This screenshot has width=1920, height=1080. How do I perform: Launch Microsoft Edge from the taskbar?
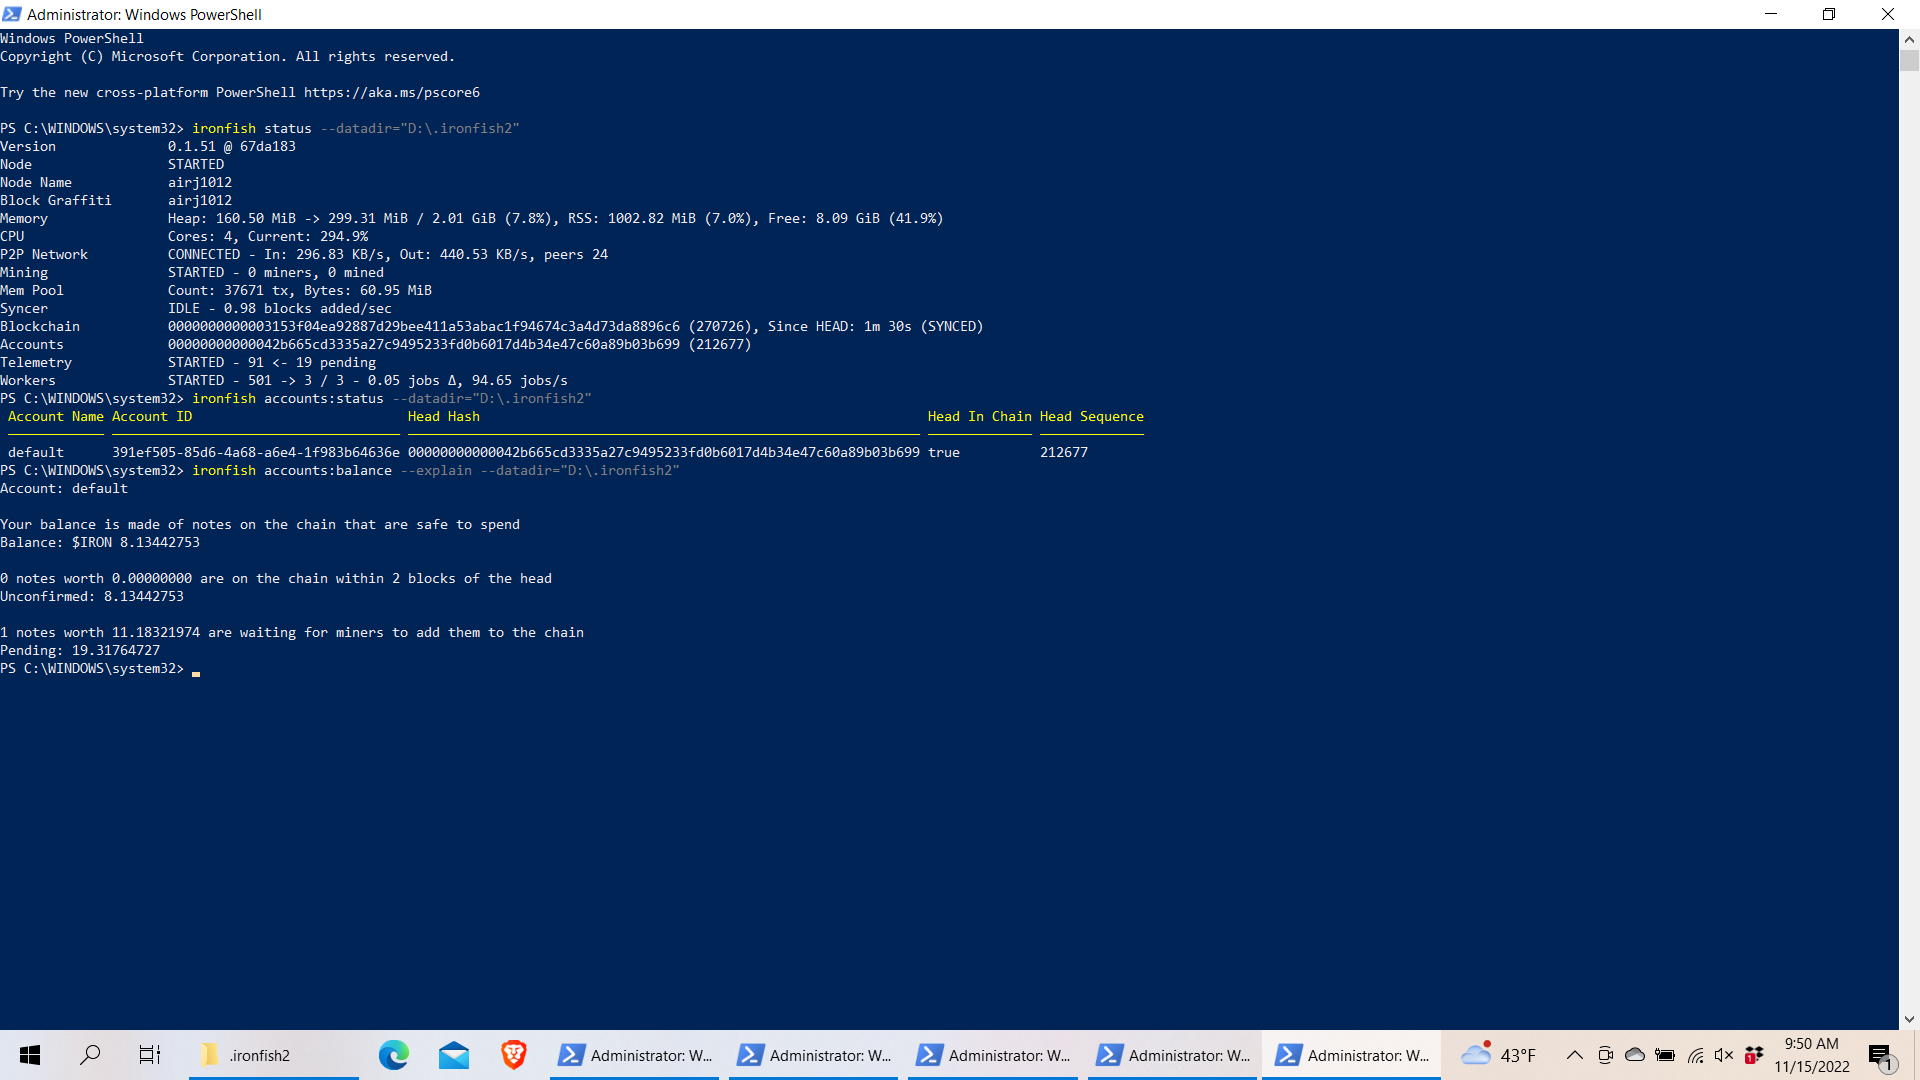coord(394,1055)
